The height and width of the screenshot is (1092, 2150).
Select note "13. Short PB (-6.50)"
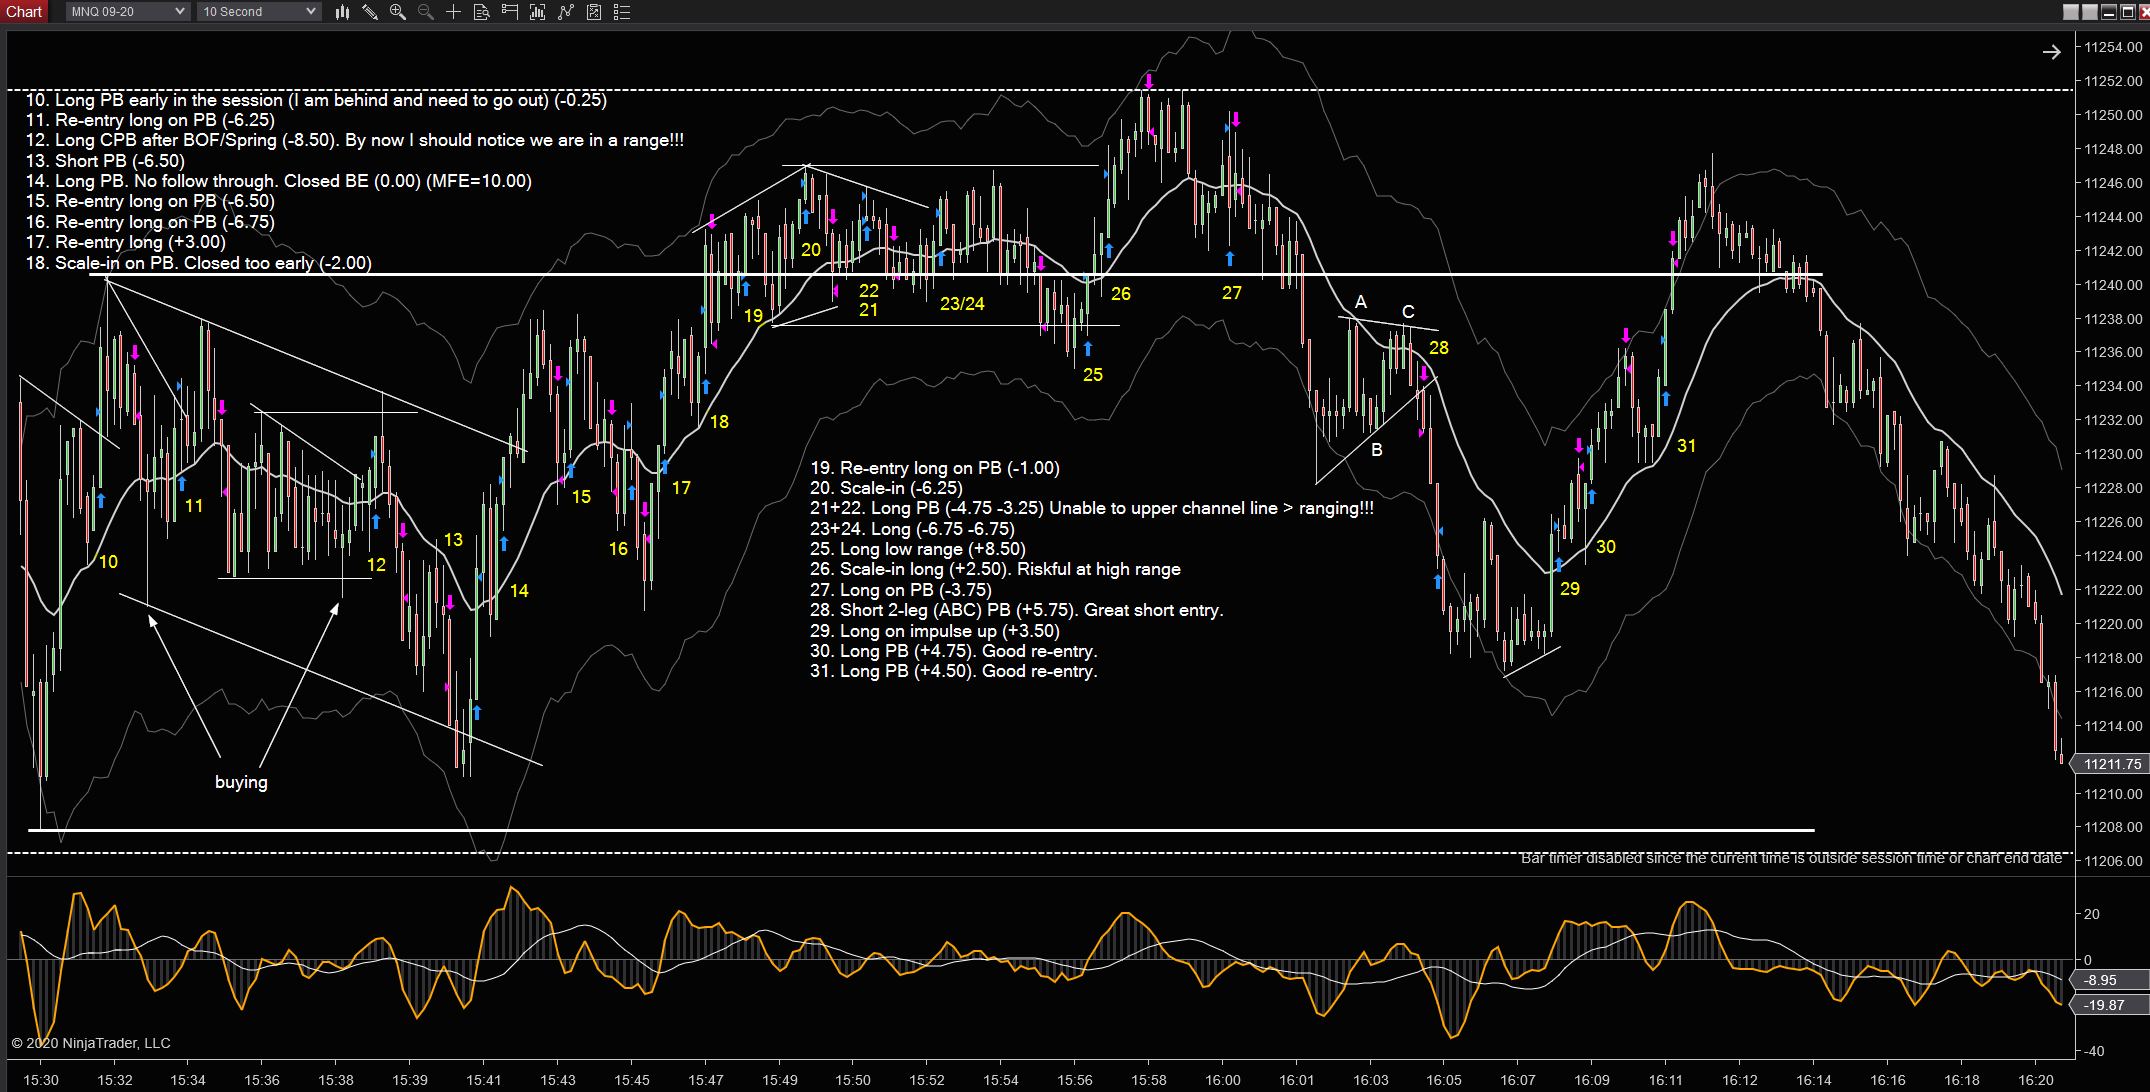point(105,161)
